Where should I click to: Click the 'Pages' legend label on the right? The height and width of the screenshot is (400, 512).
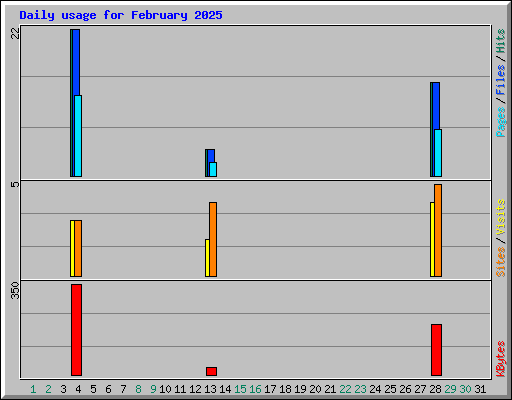501,122
